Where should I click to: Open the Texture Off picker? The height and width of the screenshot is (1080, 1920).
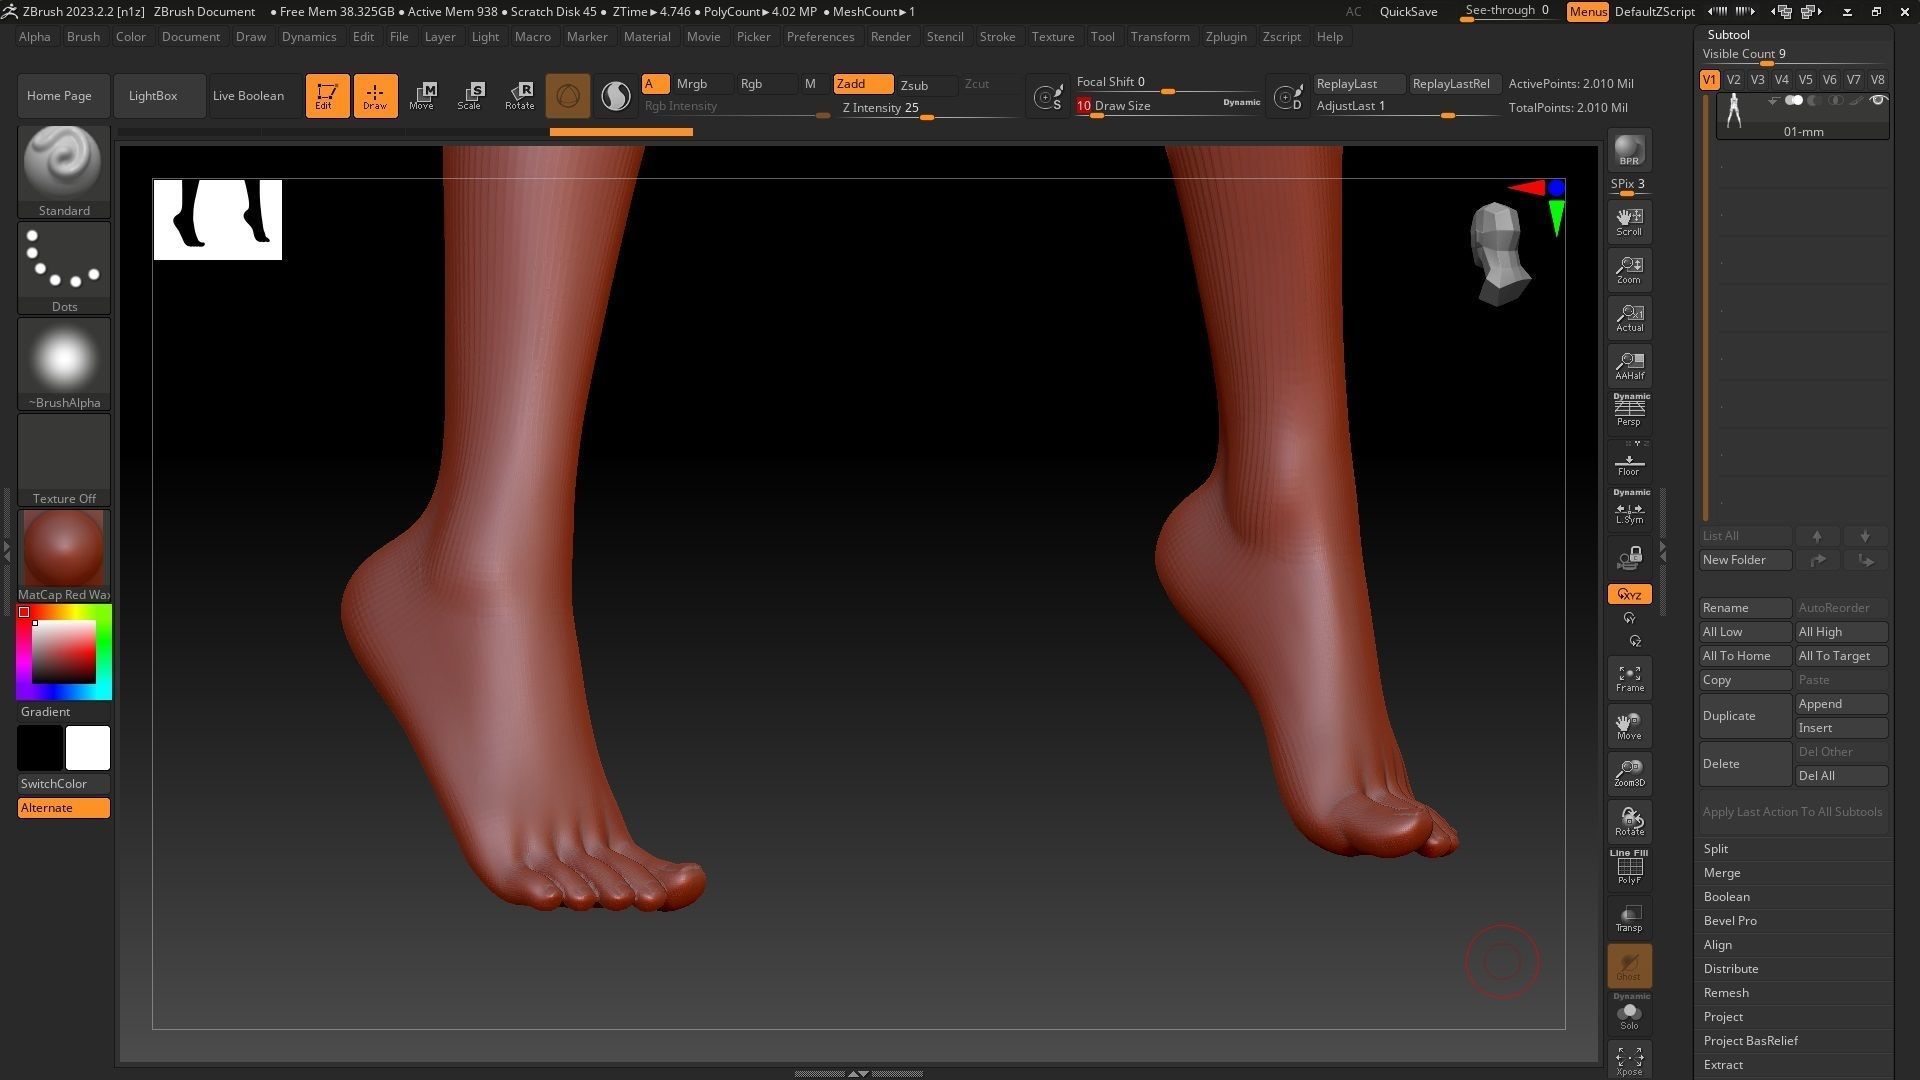point(64,459)
